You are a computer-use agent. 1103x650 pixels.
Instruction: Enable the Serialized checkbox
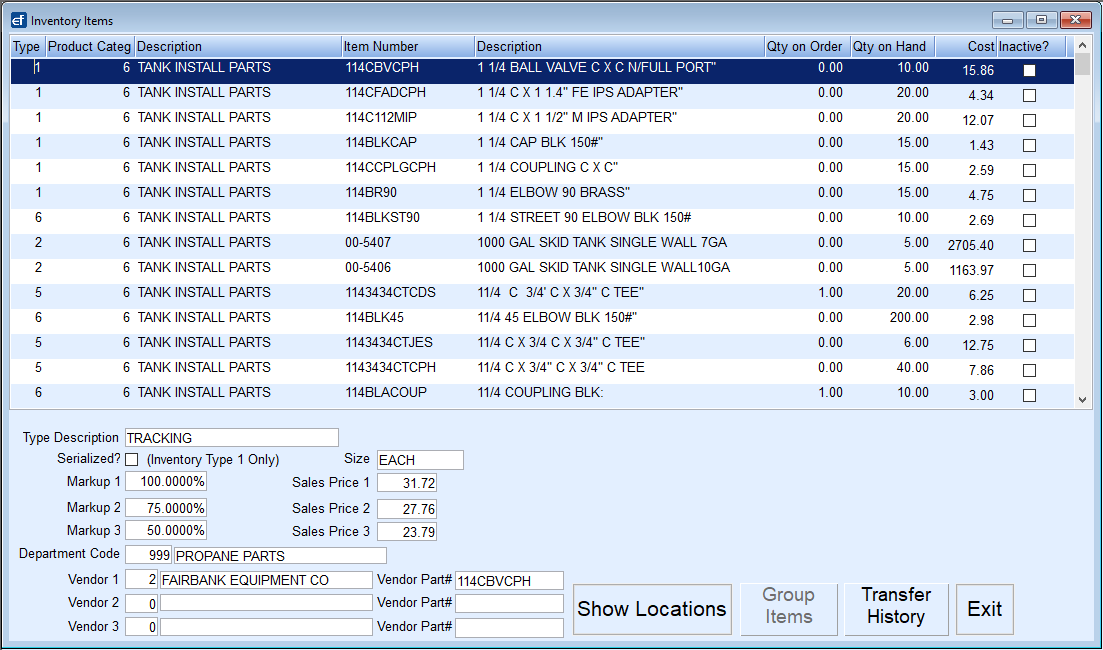pos(132,459)
